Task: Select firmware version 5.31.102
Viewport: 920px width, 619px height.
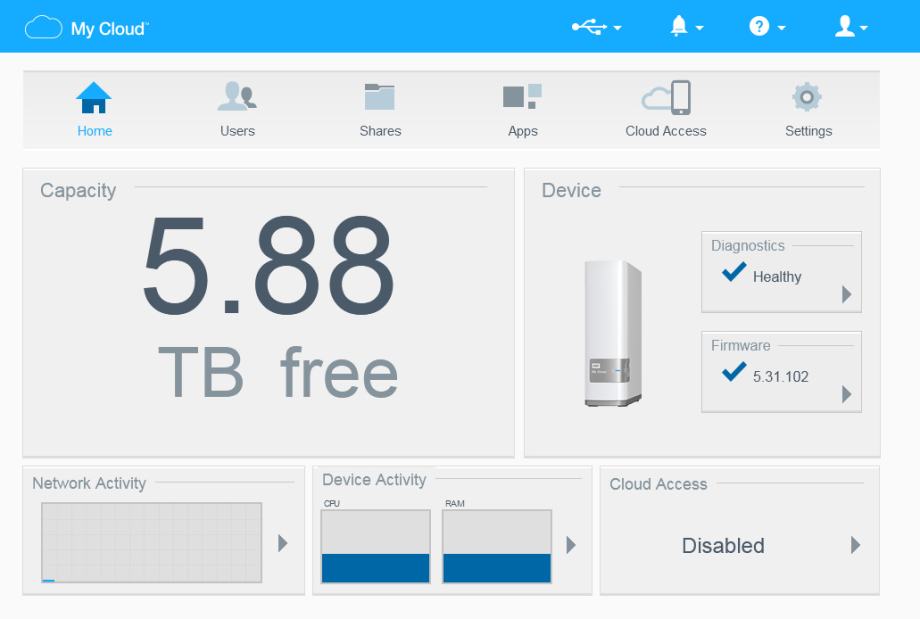Action: point(780,377)
